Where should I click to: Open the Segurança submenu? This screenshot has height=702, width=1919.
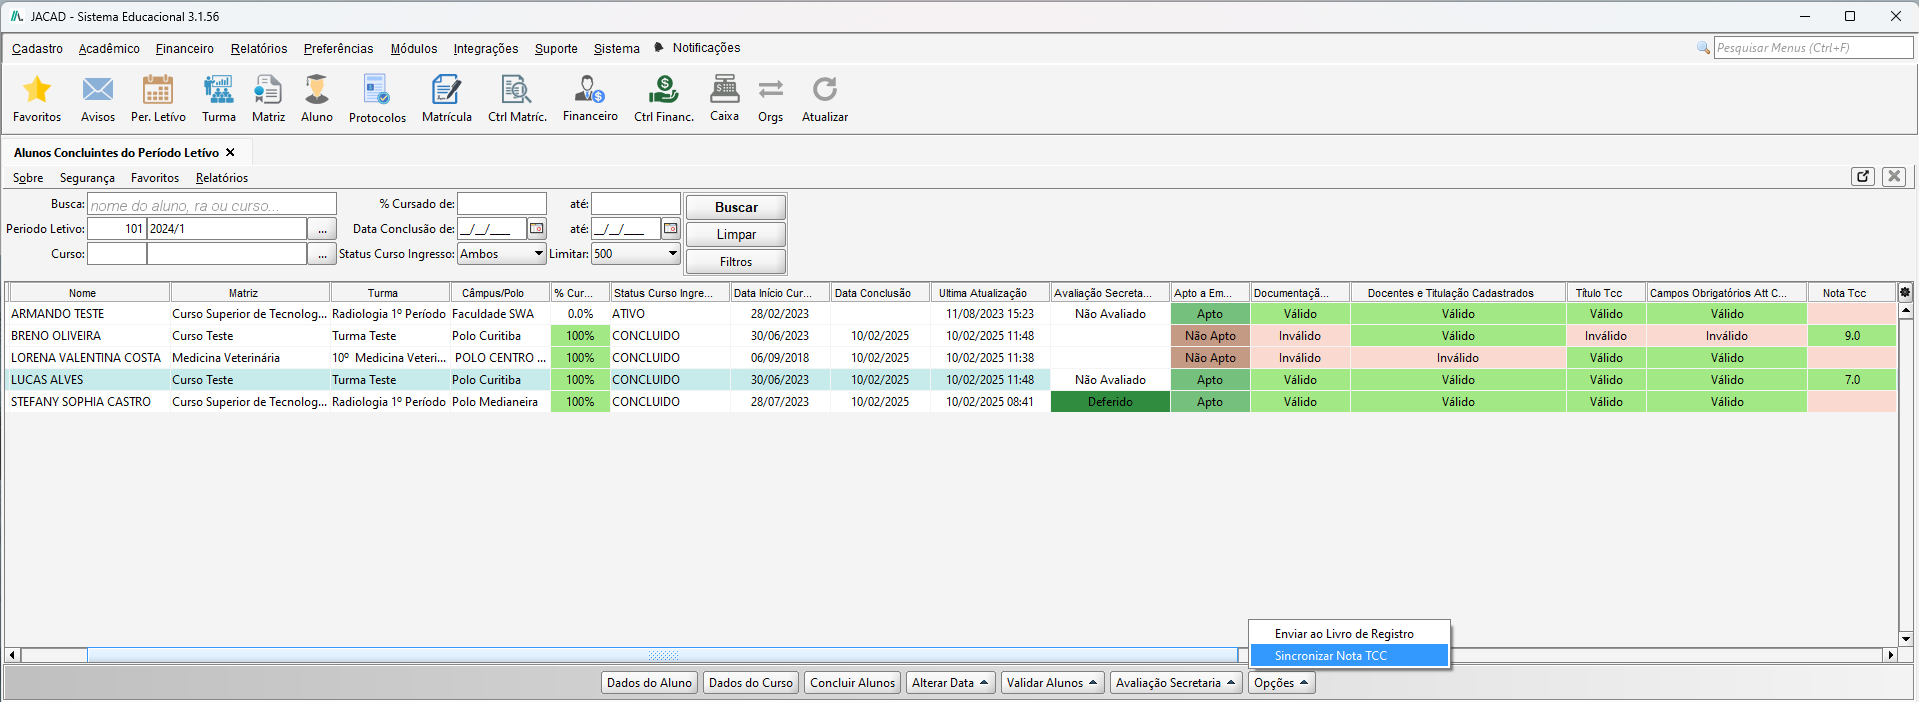pos(87,178)
